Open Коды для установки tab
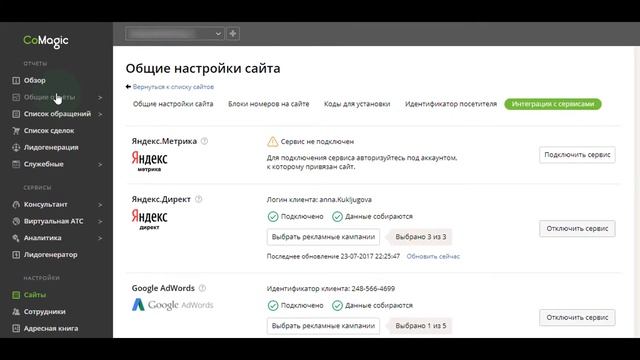 click(x=357, y=104)
